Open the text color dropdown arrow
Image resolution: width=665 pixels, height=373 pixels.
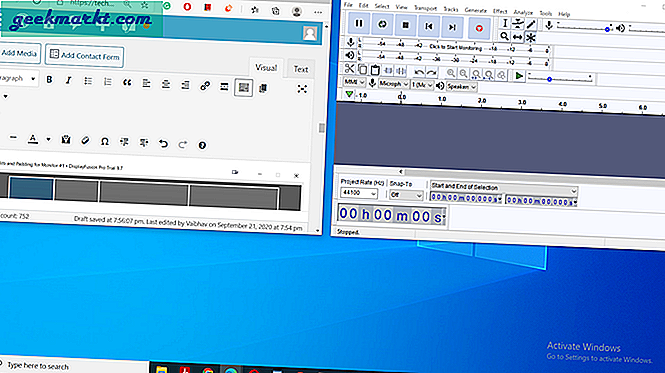[48, 139]
